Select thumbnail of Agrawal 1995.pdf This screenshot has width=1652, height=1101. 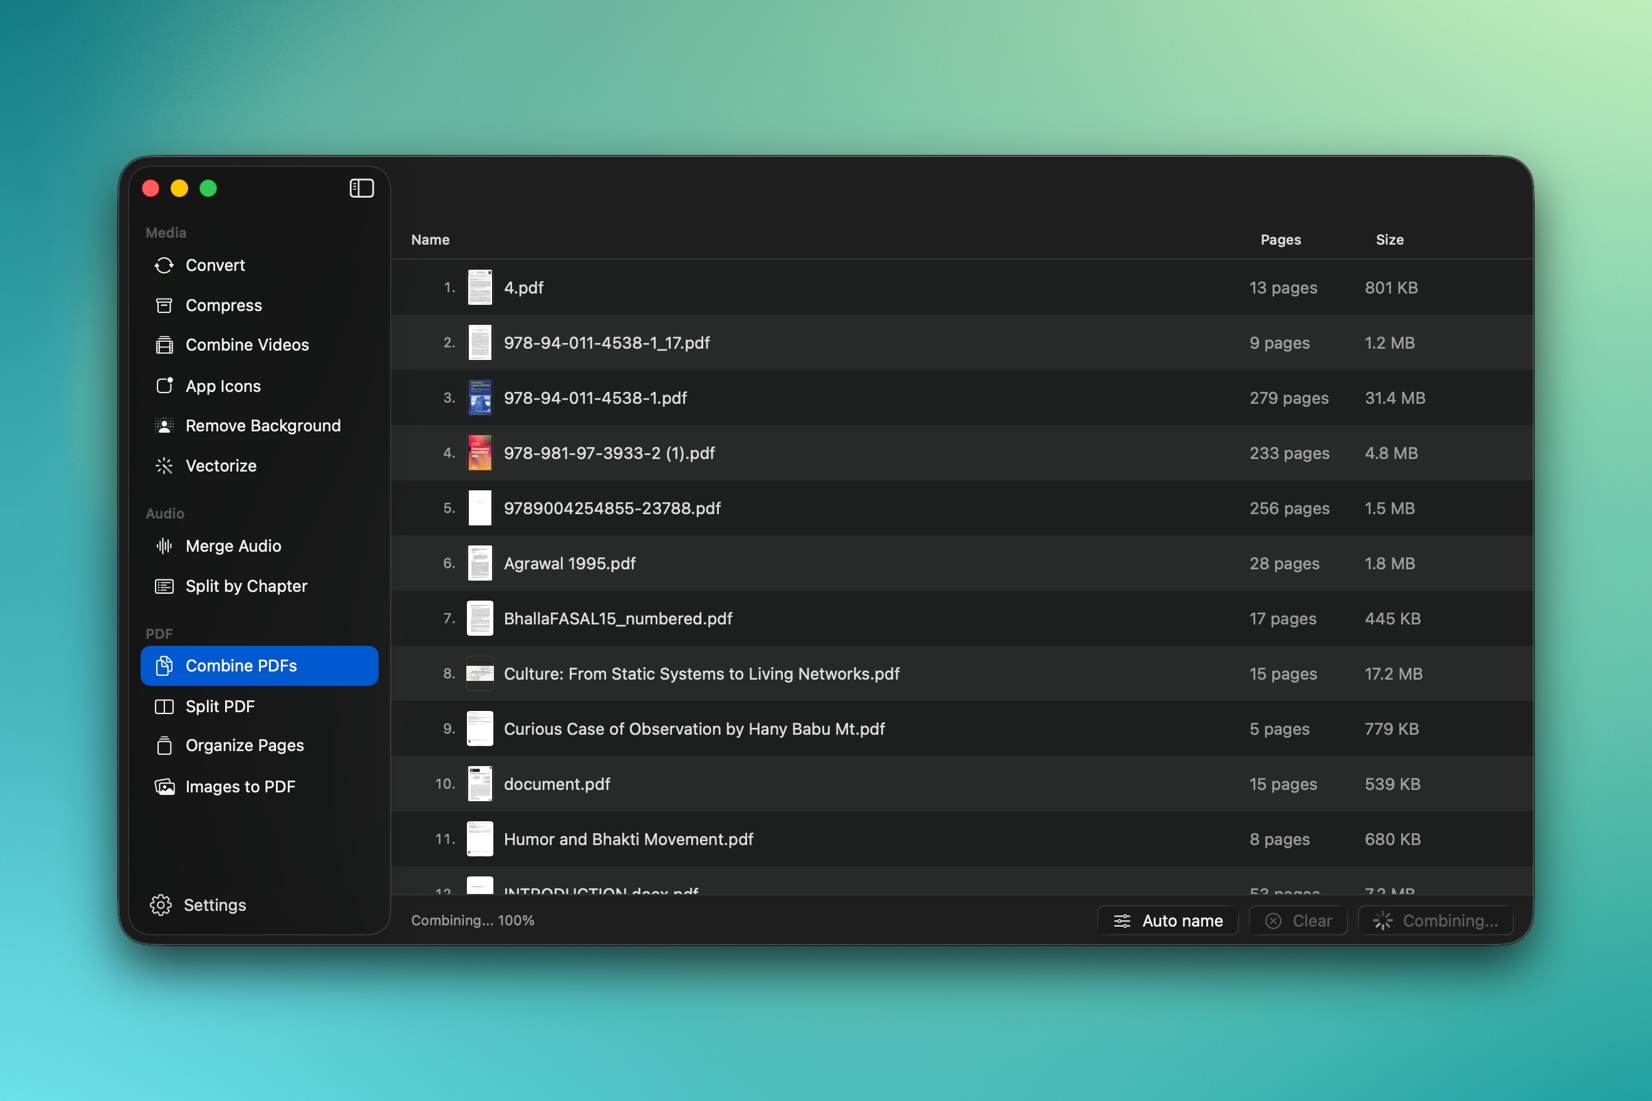tap(480, 563)
